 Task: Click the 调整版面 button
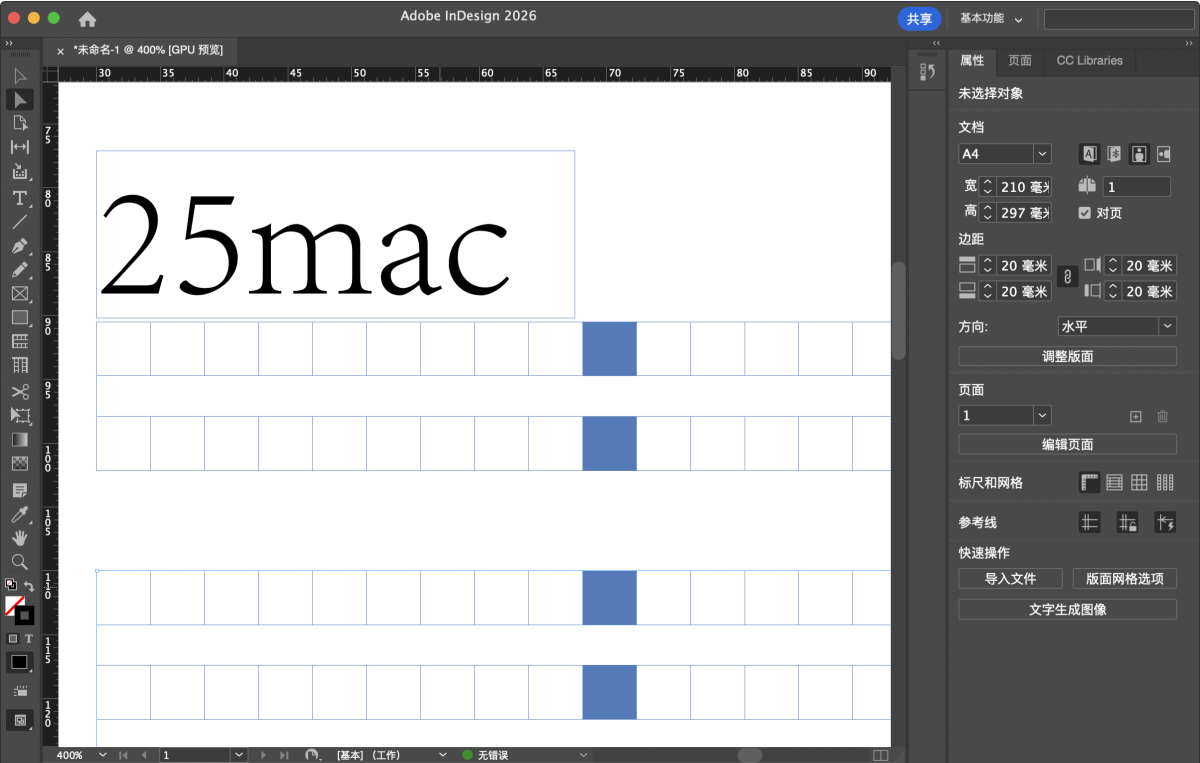coord(1067,356)
